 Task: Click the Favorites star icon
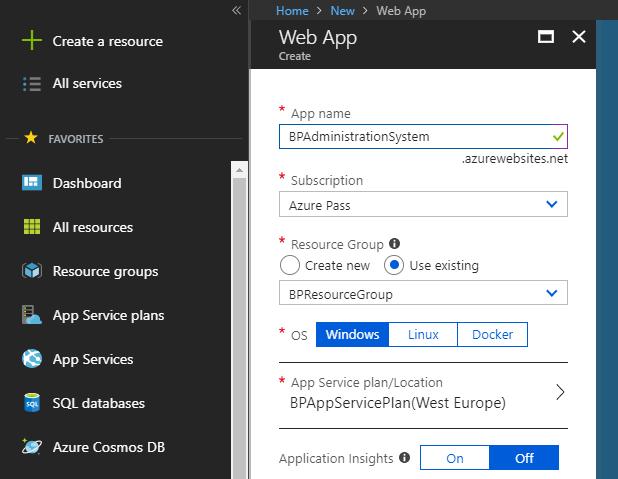click(x=31, y=138)
